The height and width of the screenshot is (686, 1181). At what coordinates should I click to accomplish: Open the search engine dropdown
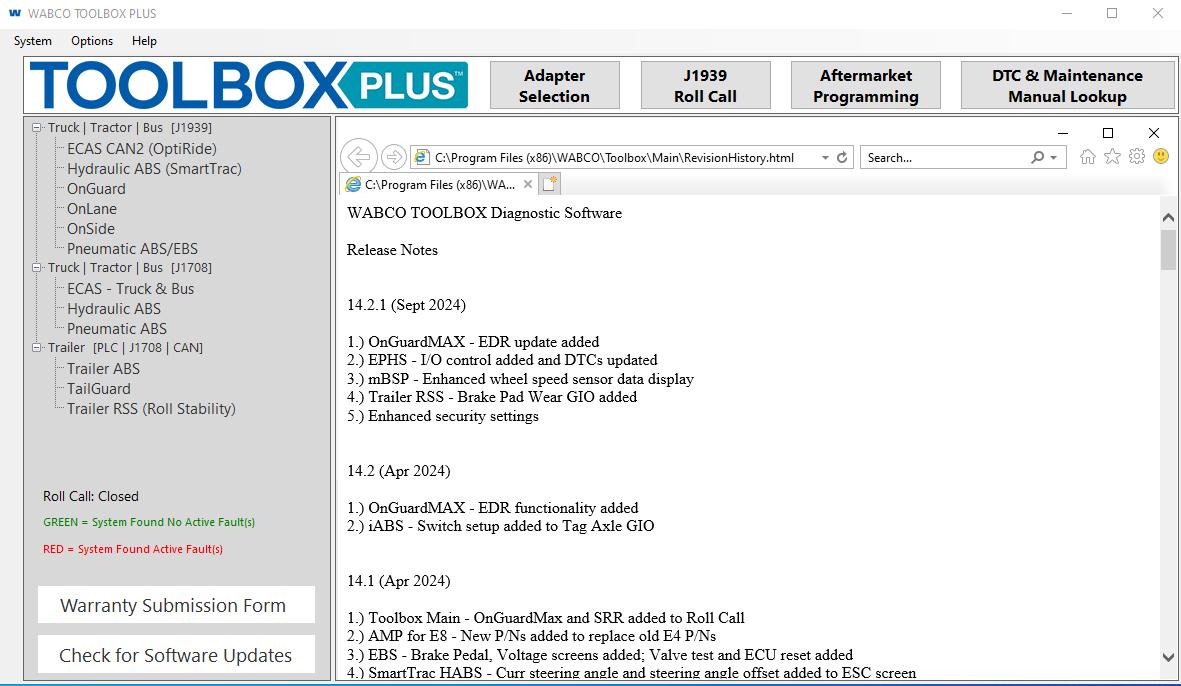pyautogui.click(x=1053, y=157)
